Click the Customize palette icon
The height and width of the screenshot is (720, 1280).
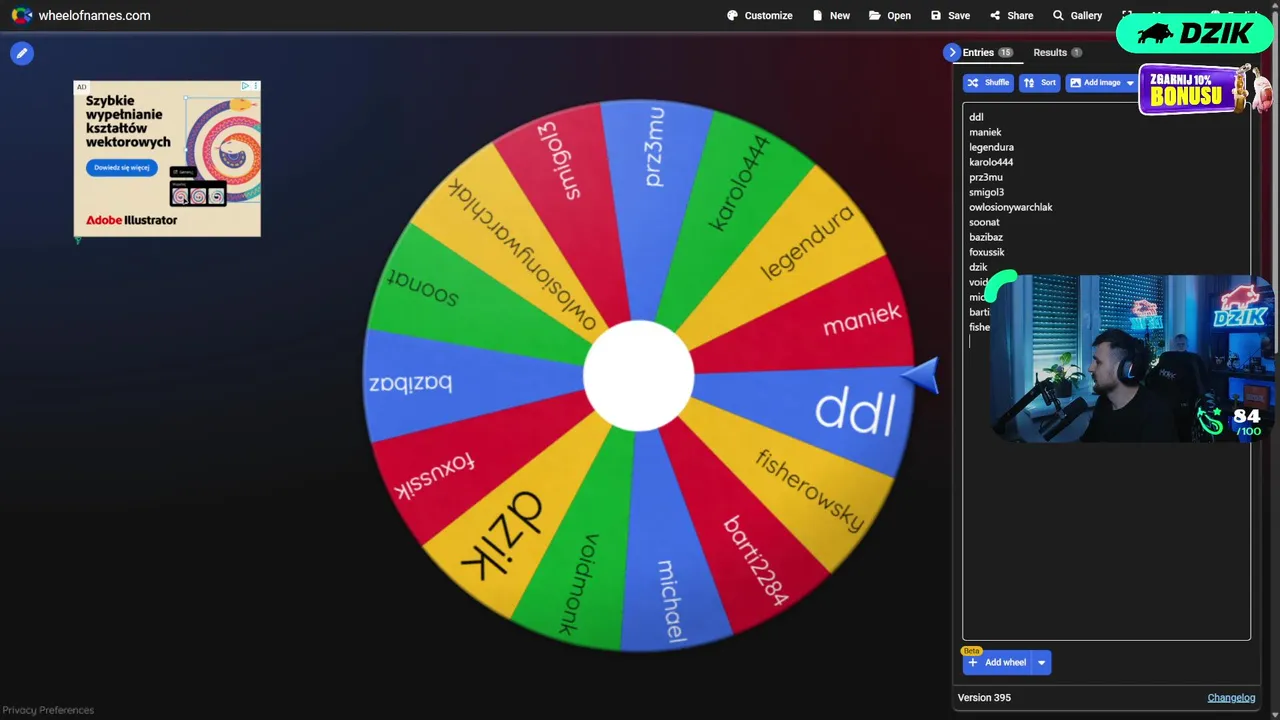732,15
